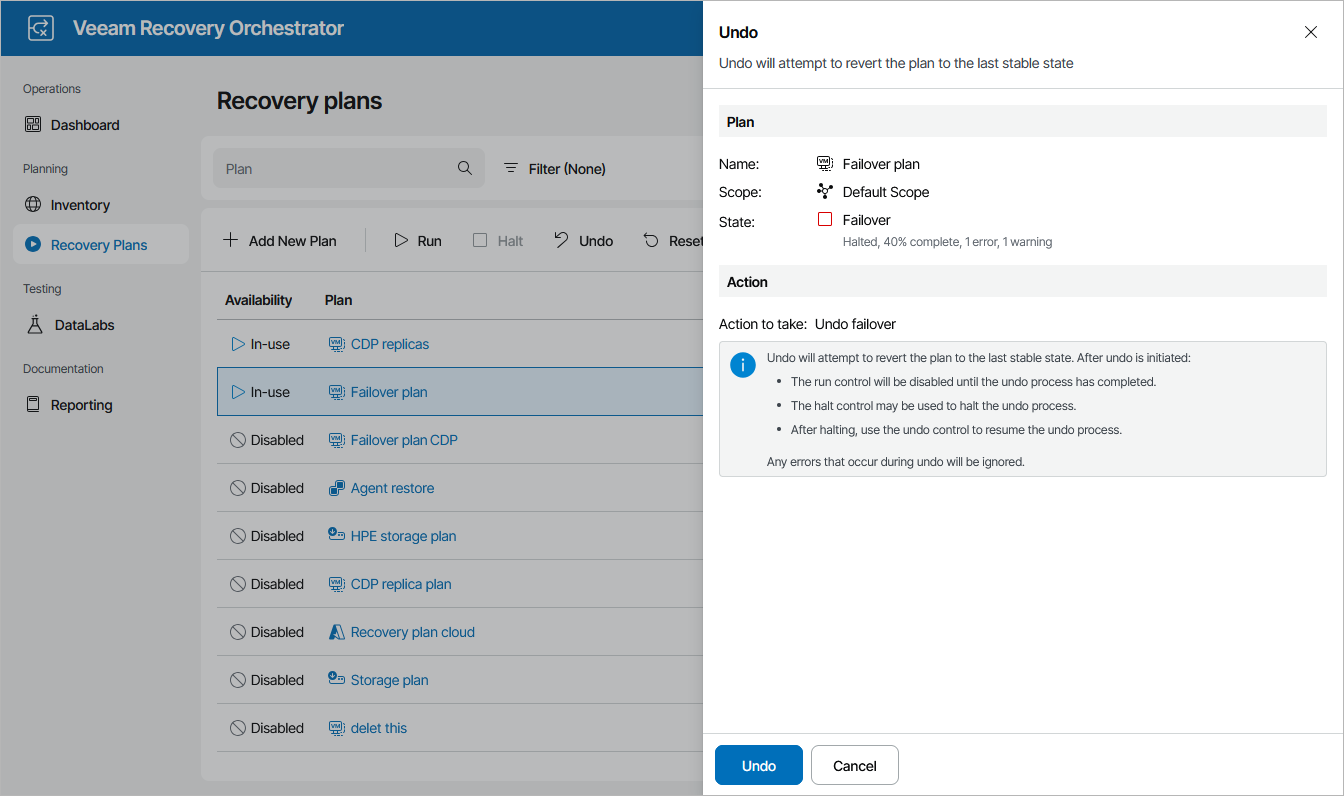Confirm with the blue Undo button
The width and height of the screenshot is (1344, 796).
(759, 766)
